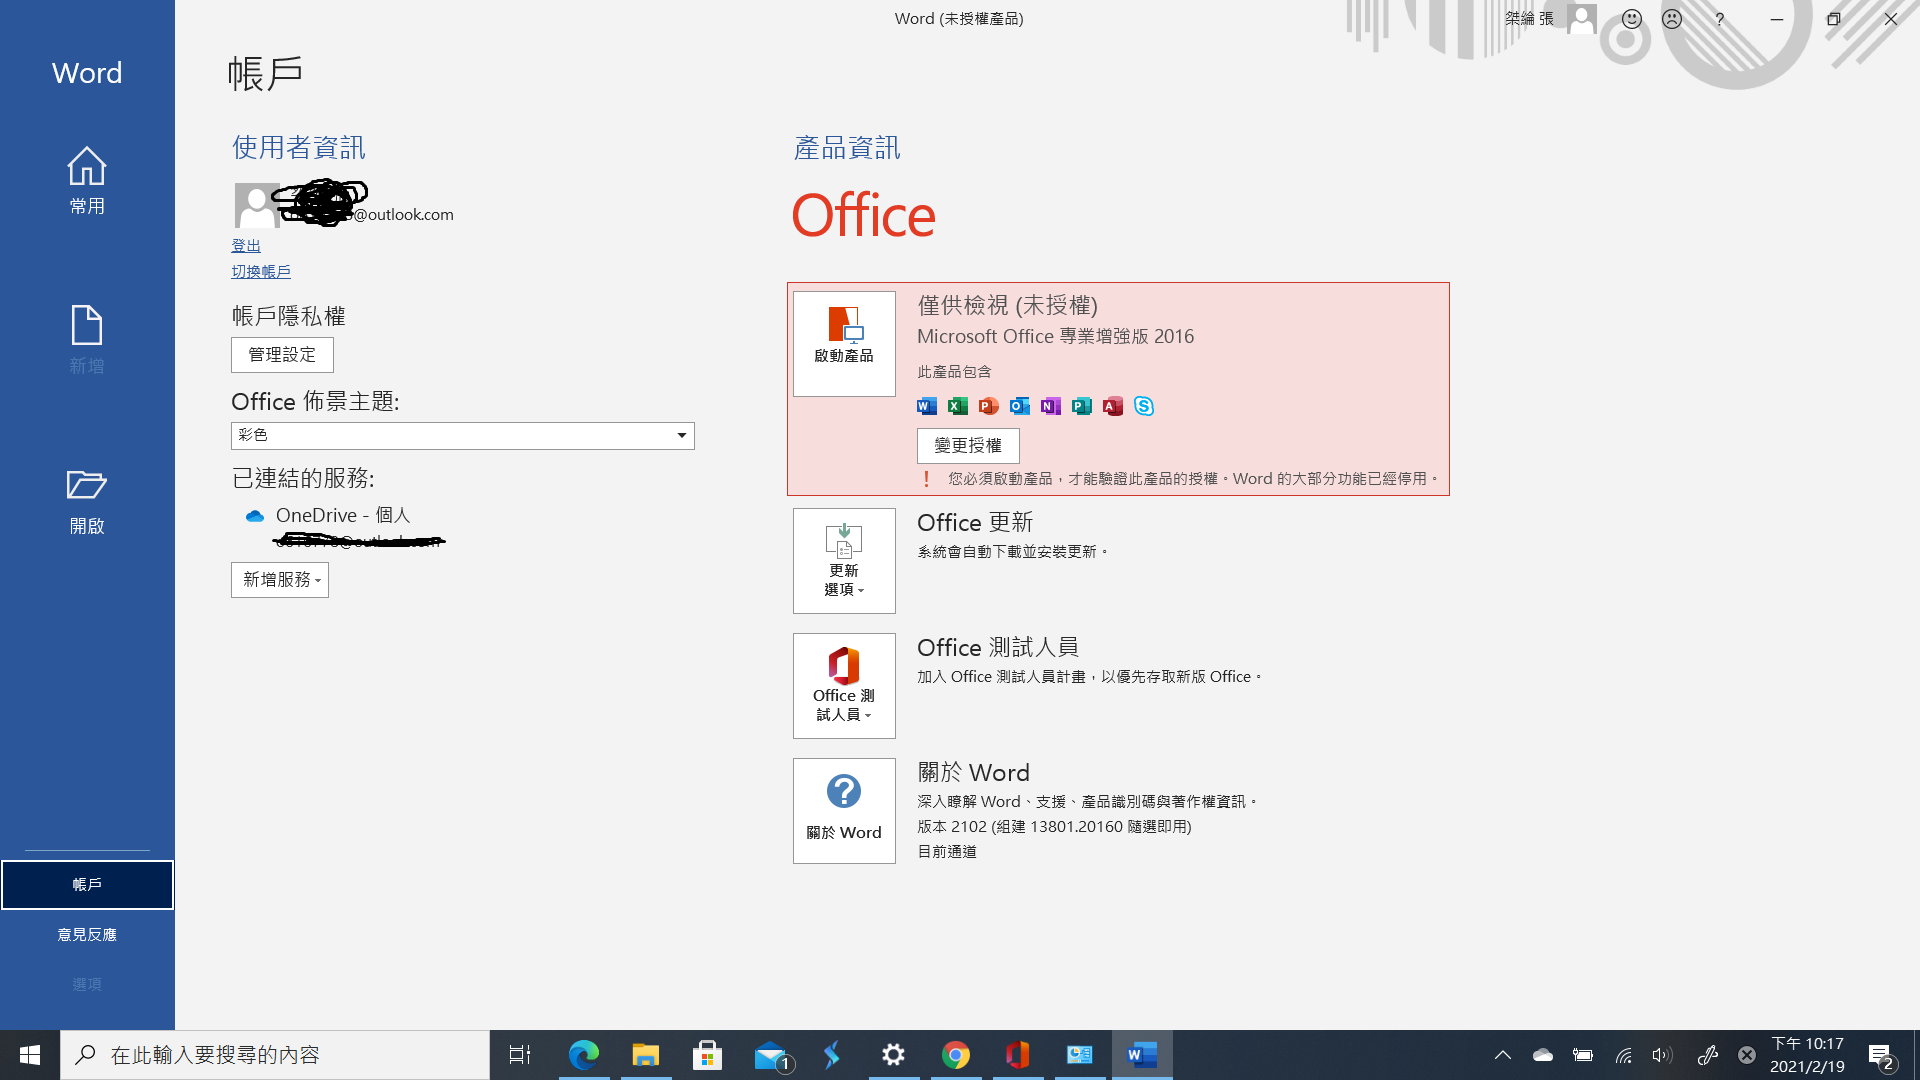Image resolution: width=1920 pixels, height=1080 pixels.
Task: Select the Account (帳戶) sidebar tab
Action: click(87, 885)
